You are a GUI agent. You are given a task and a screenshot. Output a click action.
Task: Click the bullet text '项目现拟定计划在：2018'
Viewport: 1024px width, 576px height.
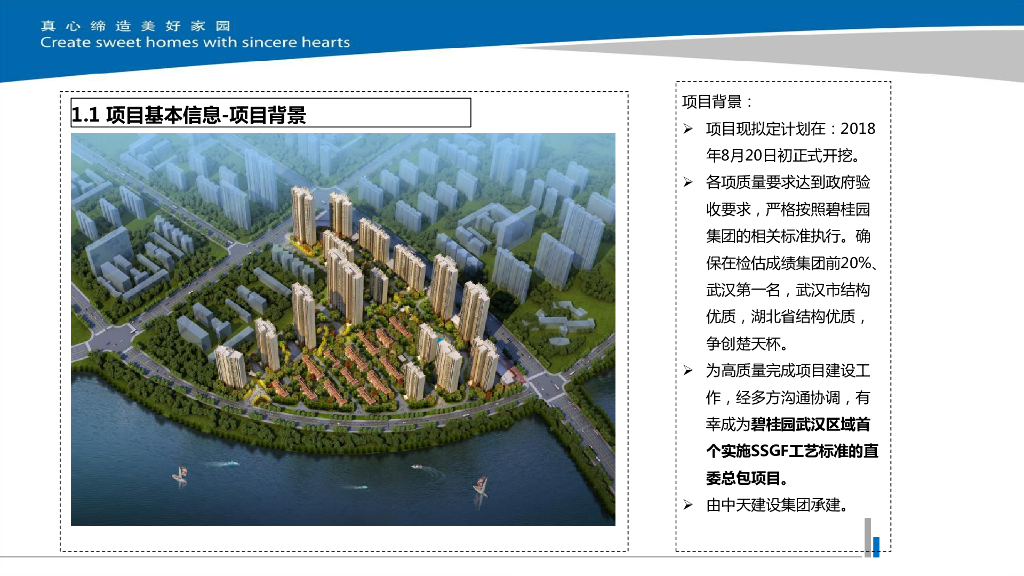[x=790, y=129]
